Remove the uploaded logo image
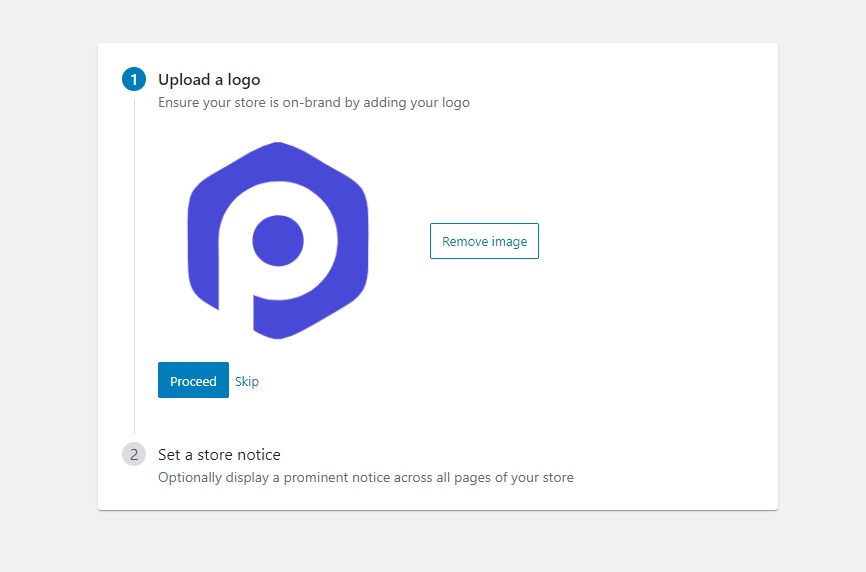The width and height of the screenshot is (866, 572). [x=484, y=241]
